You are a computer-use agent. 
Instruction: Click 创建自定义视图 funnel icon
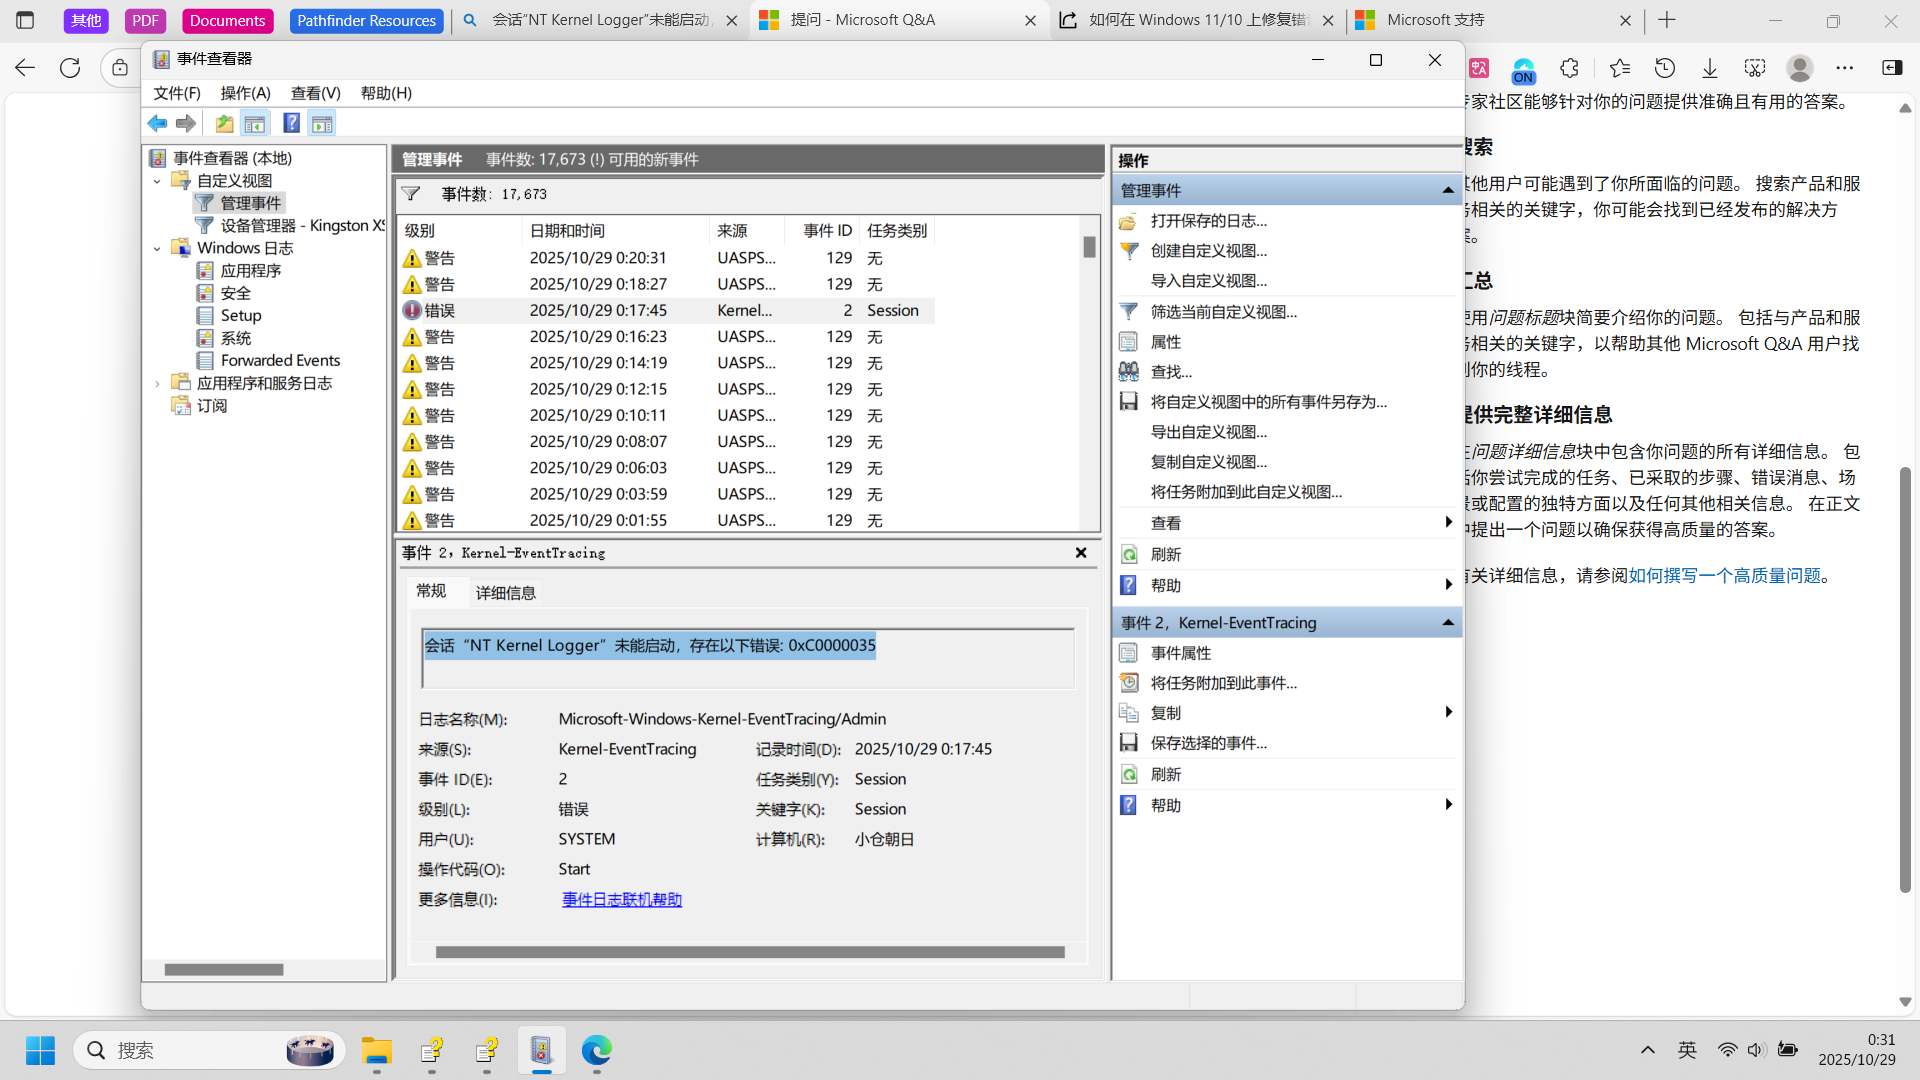(x=1129, y=251)
